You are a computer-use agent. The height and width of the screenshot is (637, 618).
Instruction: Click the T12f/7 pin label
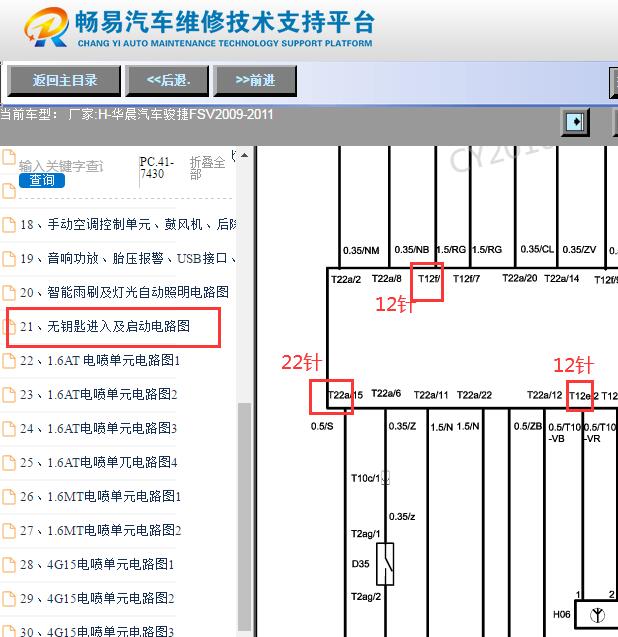click(466, 279)
